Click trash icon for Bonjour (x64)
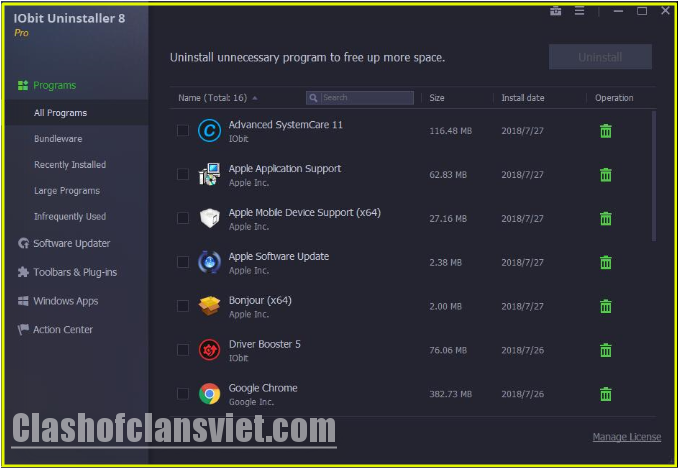 (605, 306)
